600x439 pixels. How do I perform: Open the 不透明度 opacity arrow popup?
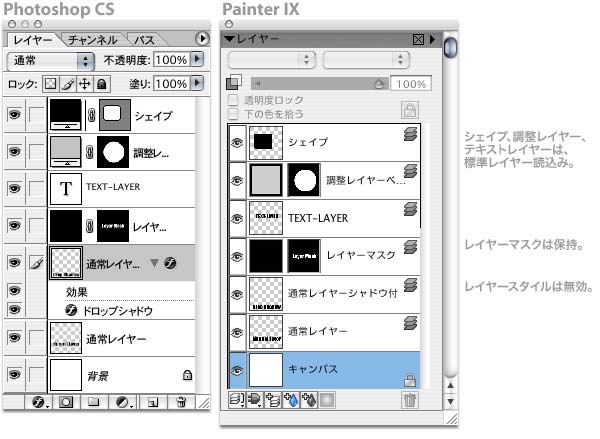[196, 61]
